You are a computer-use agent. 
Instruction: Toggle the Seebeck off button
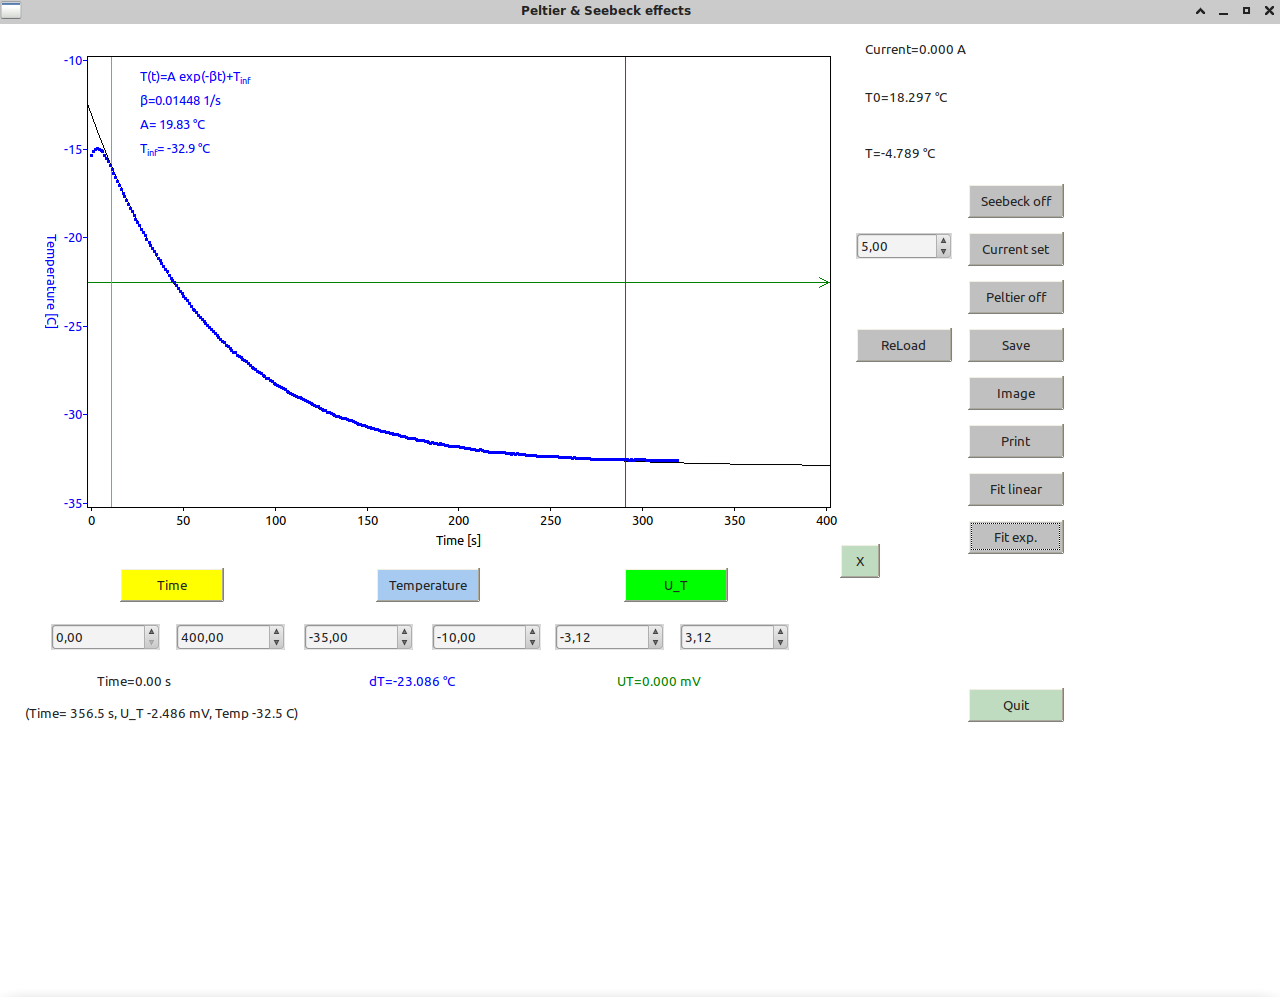tap(1016, 201)
